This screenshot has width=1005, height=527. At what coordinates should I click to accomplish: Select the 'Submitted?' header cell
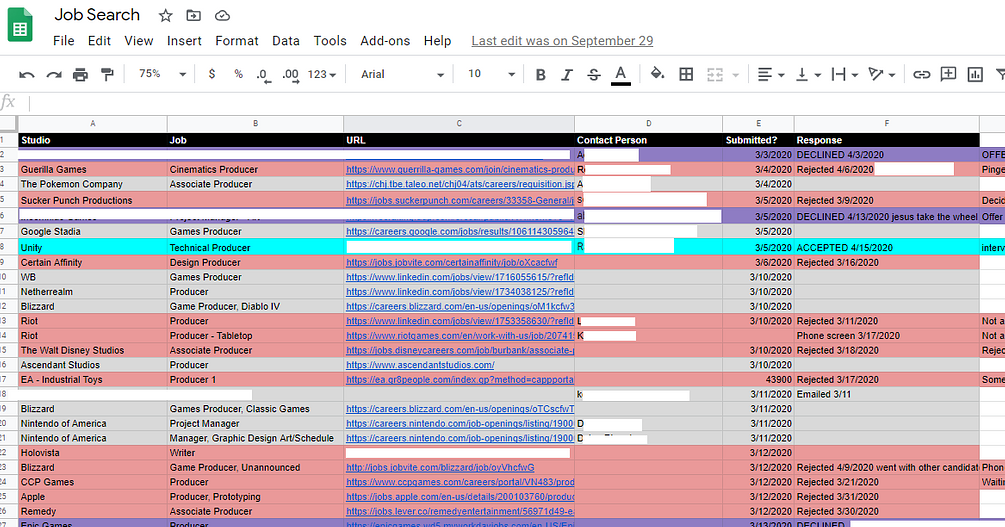[x=758, y=140]
